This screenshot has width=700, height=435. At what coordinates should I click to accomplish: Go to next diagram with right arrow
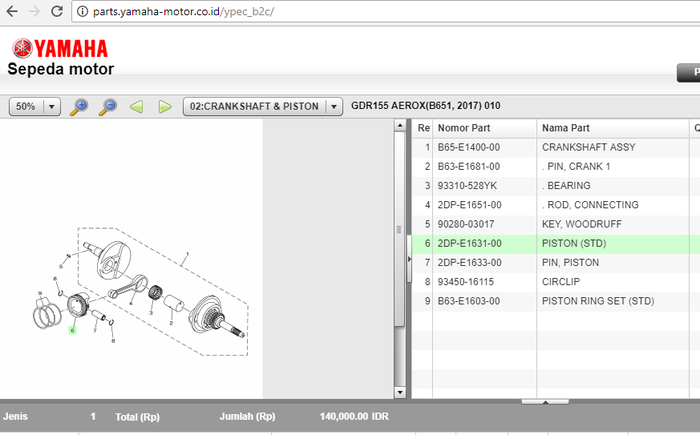pyautogui.click(x=165, y=106)
